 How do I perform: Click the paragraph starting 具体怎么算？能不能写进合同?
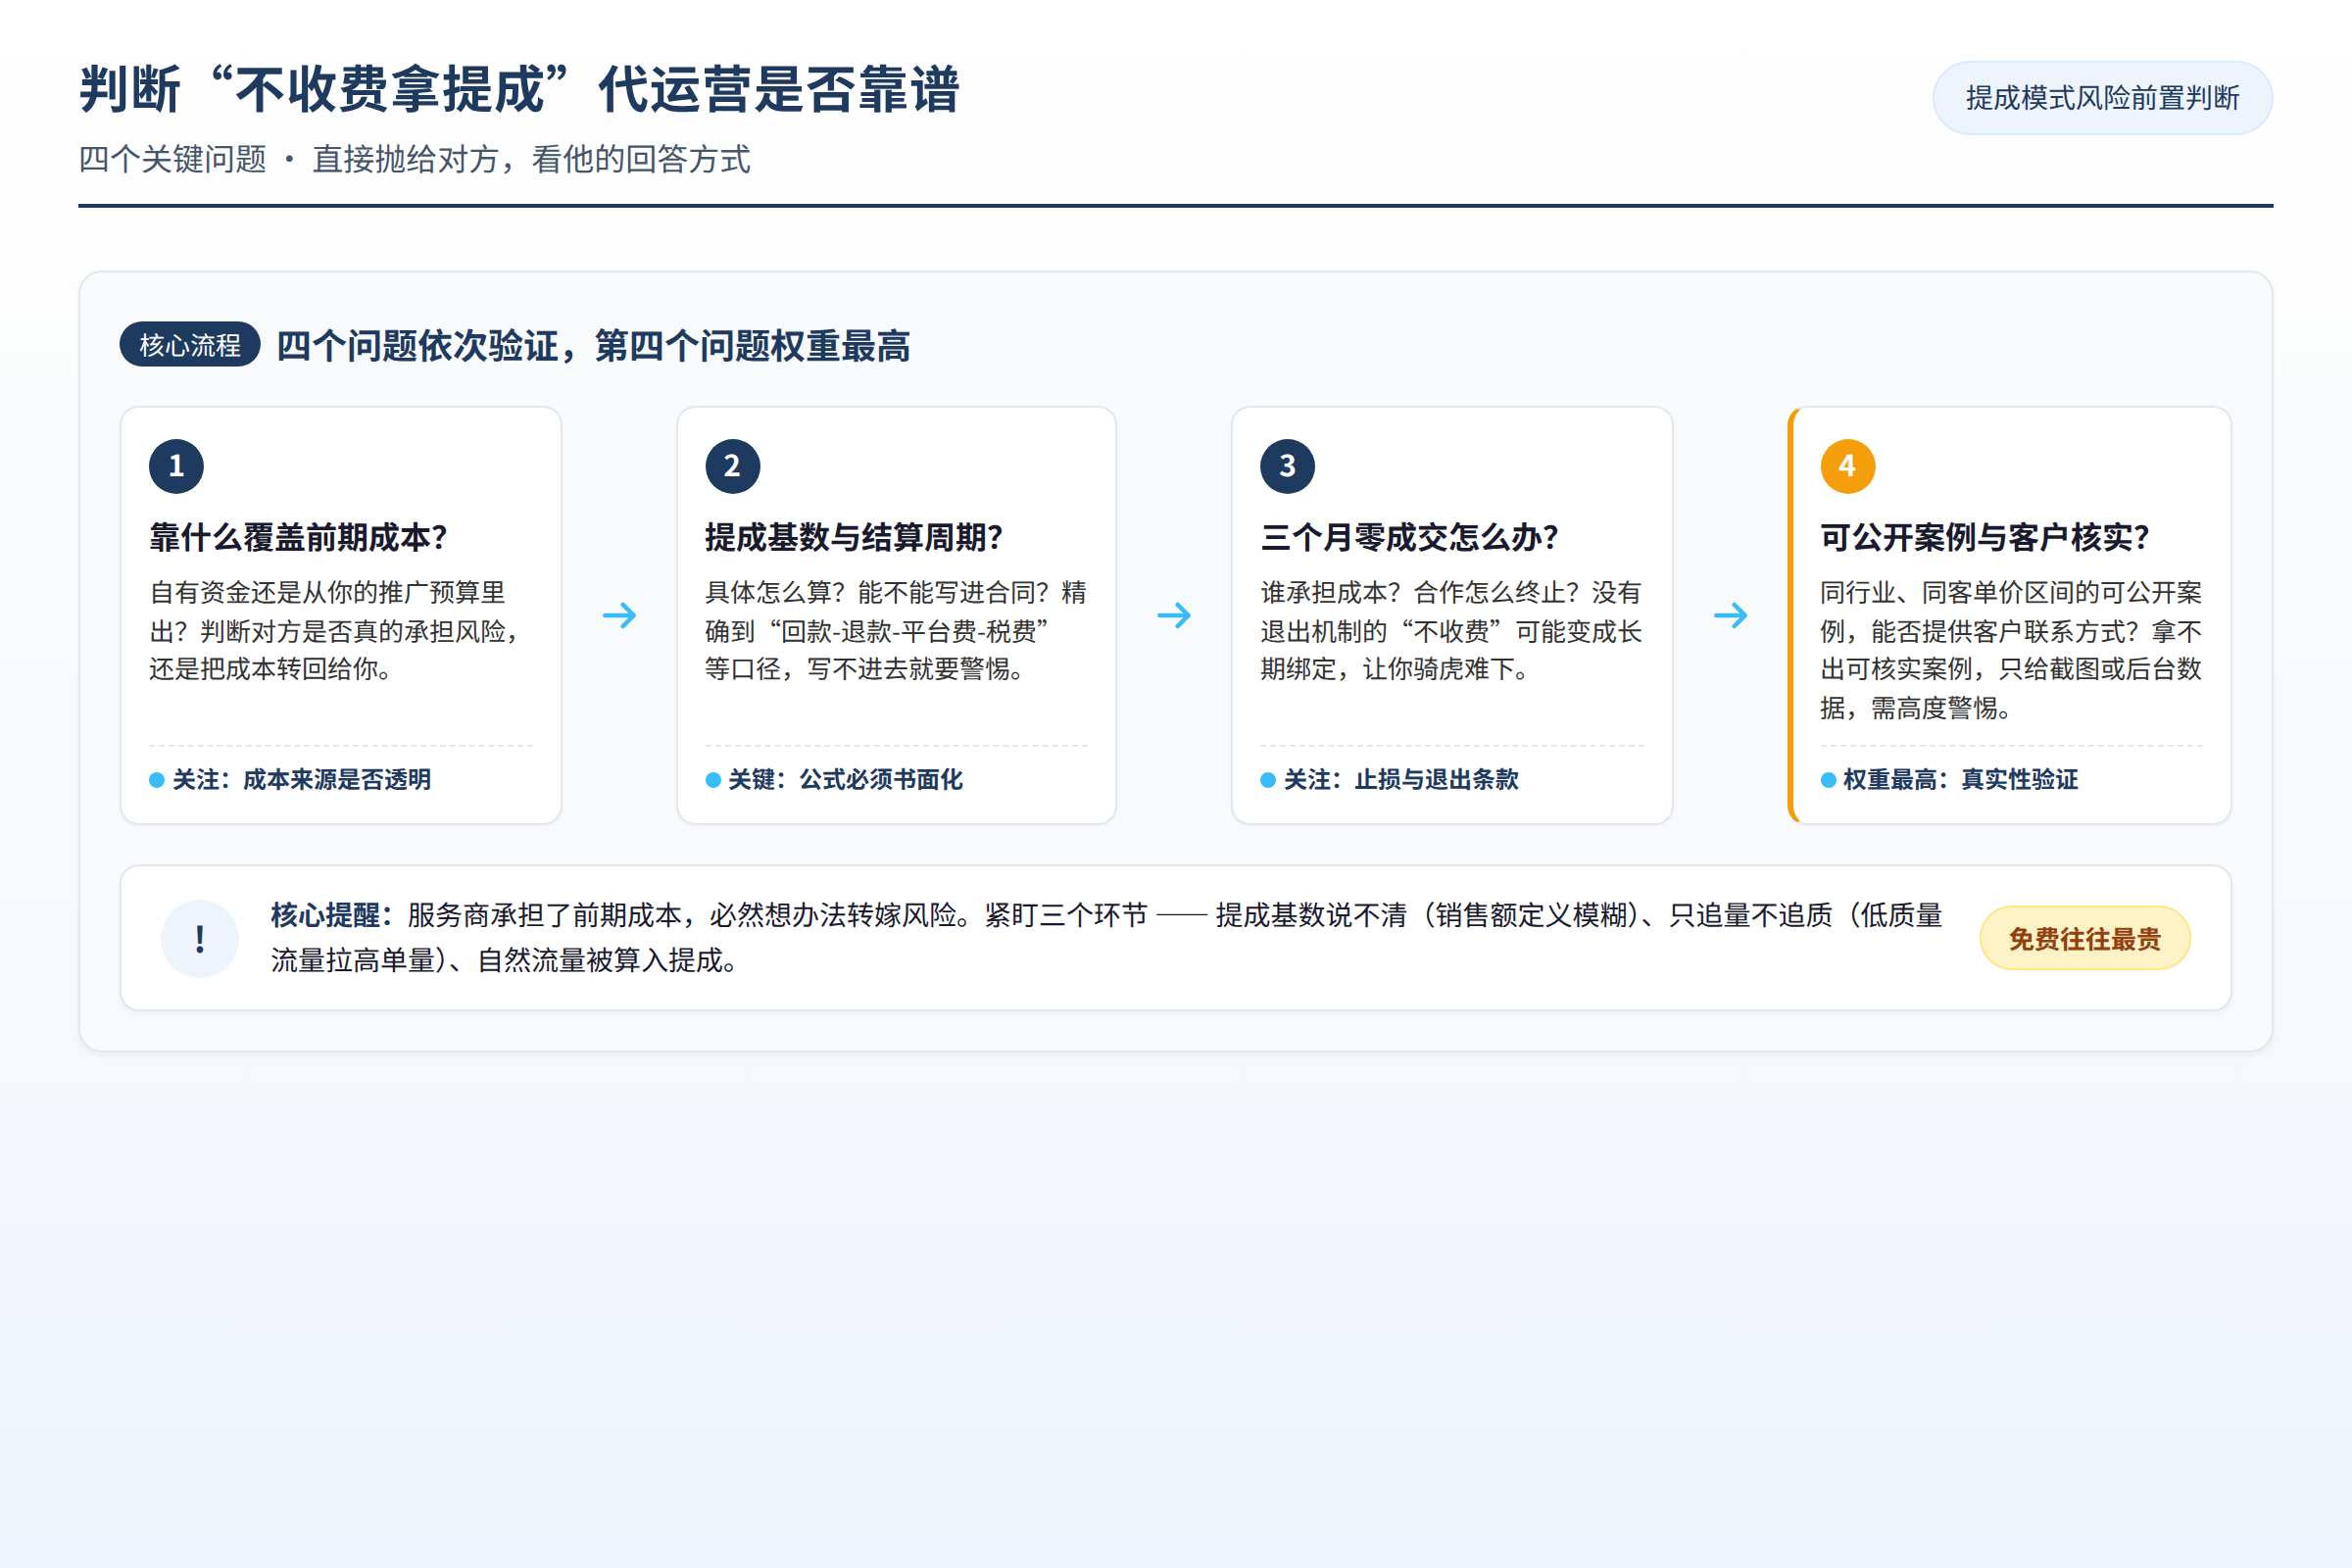tap(896, 630)
